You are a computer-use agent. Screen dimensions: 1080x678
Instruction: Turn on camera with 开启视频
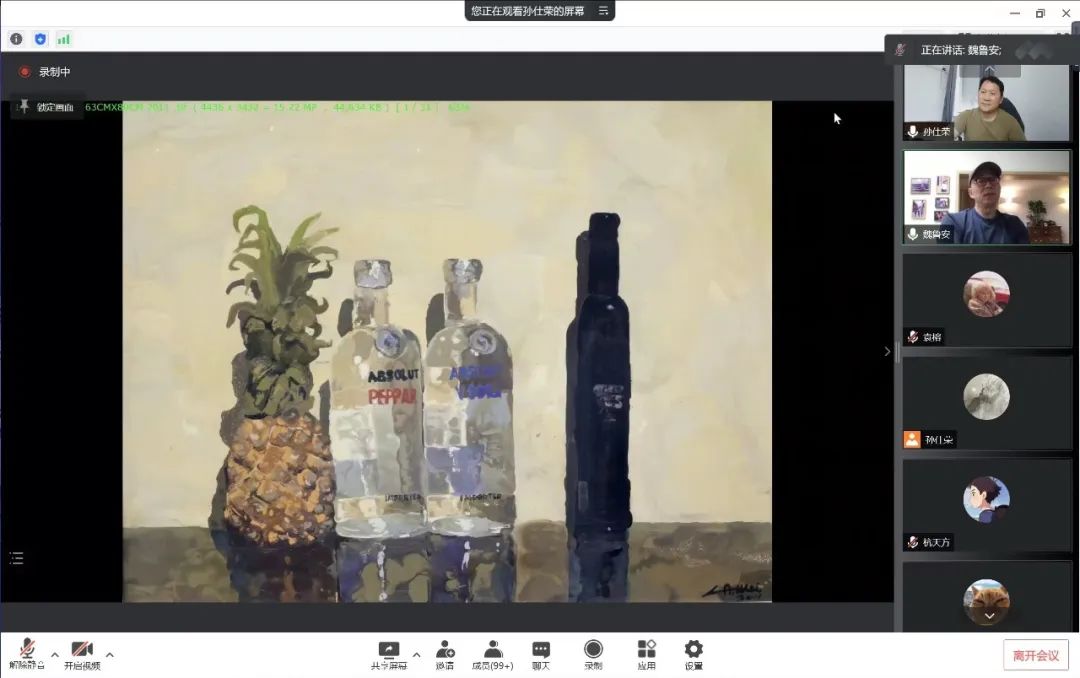tap(82, 653)
